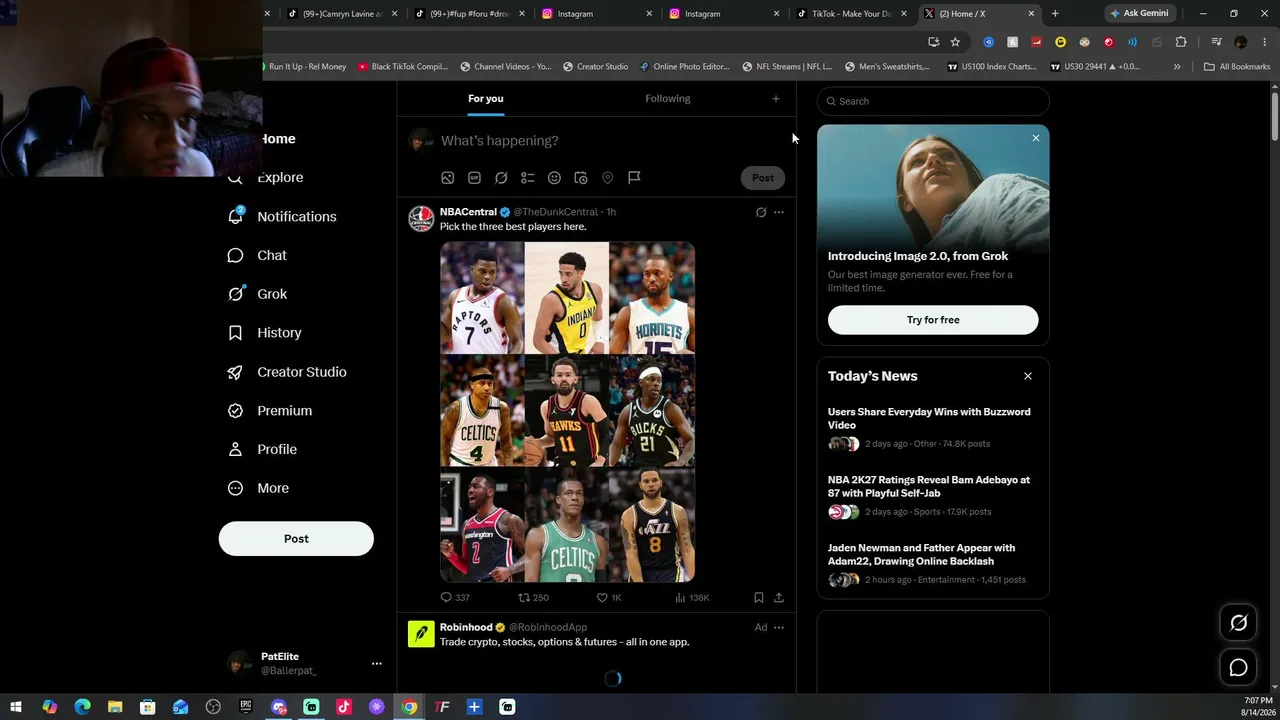Share the NBACentral post
The image size is (1280, 720).
point(779,597)
